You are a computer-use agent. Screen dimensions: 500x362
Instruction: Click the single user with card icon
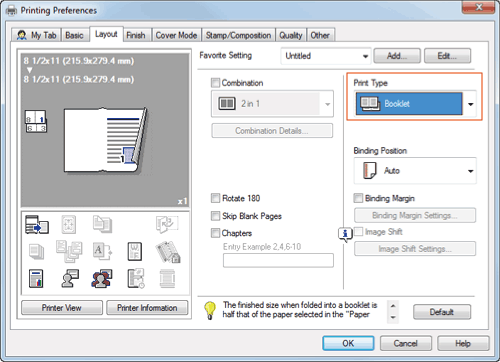[70, 278]
